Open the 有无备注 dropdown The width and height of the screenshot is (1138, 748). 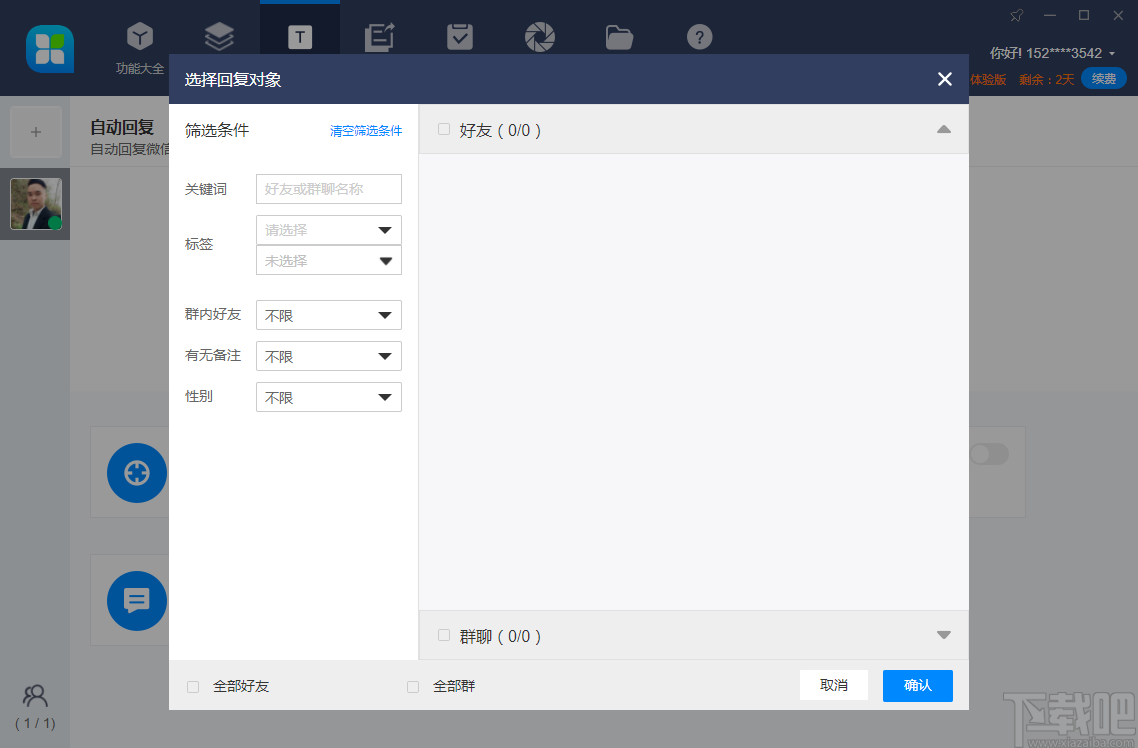329,356
